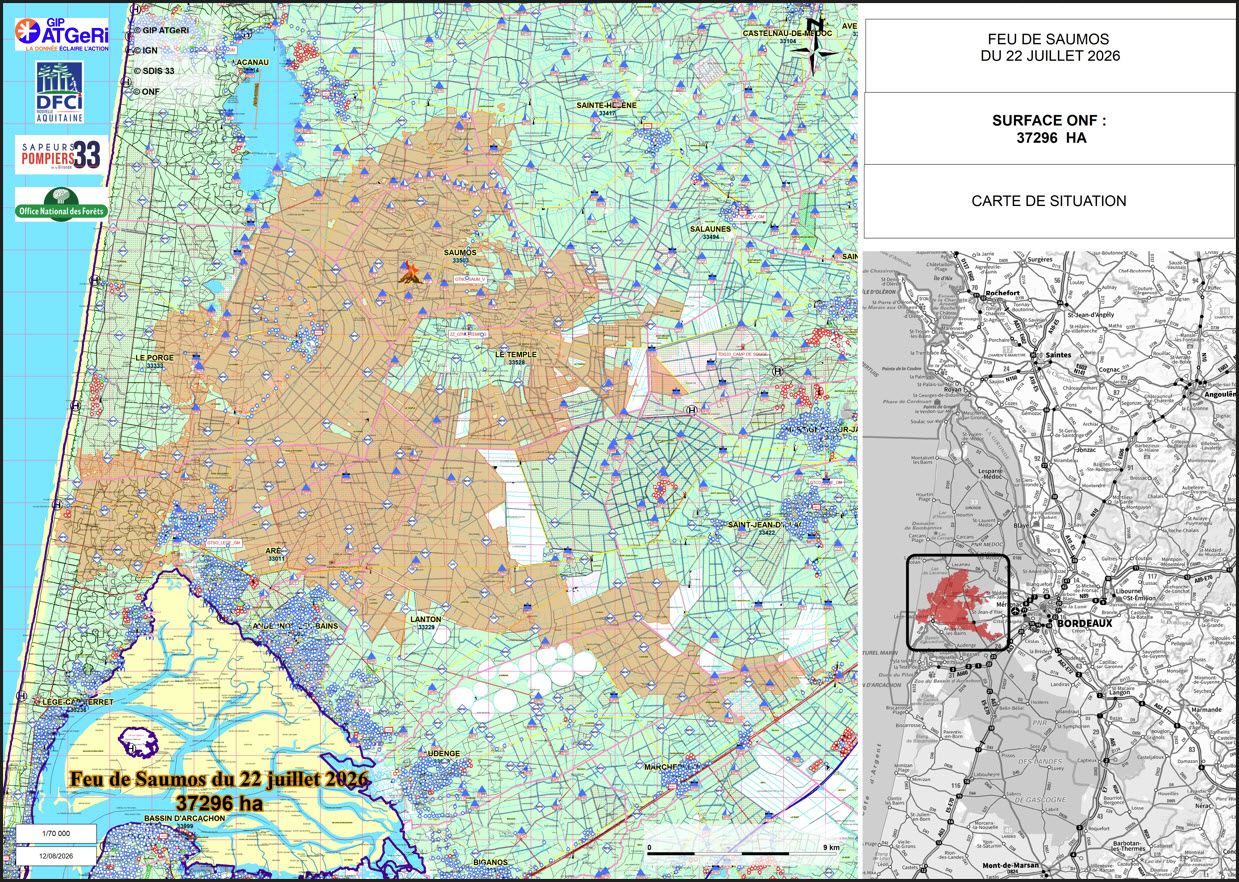Click the LANTON town label

pos(425,619)
